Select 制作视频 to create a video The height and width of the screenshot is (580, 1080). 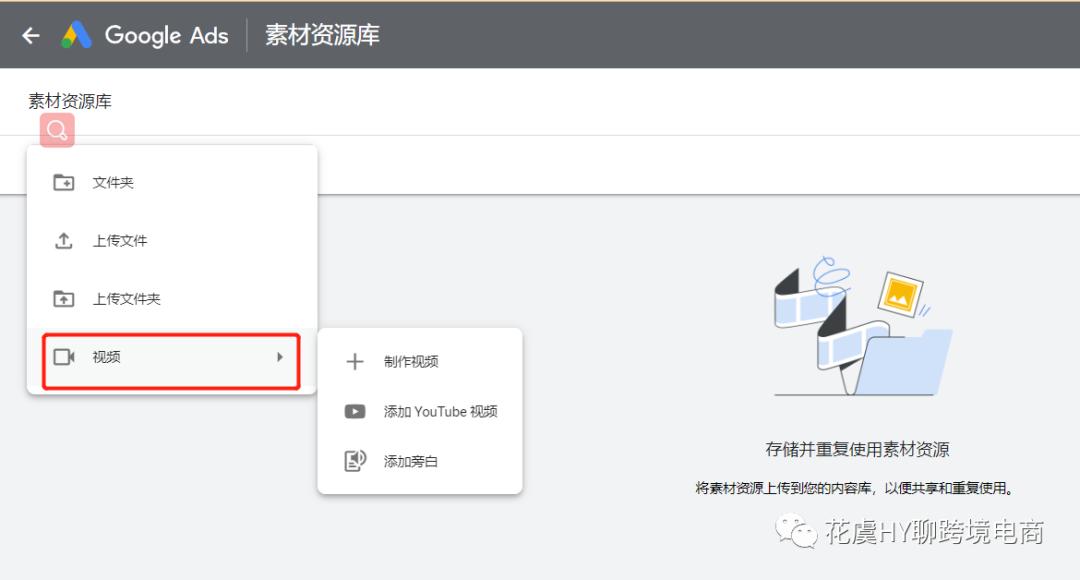click(x=412, y=362)
